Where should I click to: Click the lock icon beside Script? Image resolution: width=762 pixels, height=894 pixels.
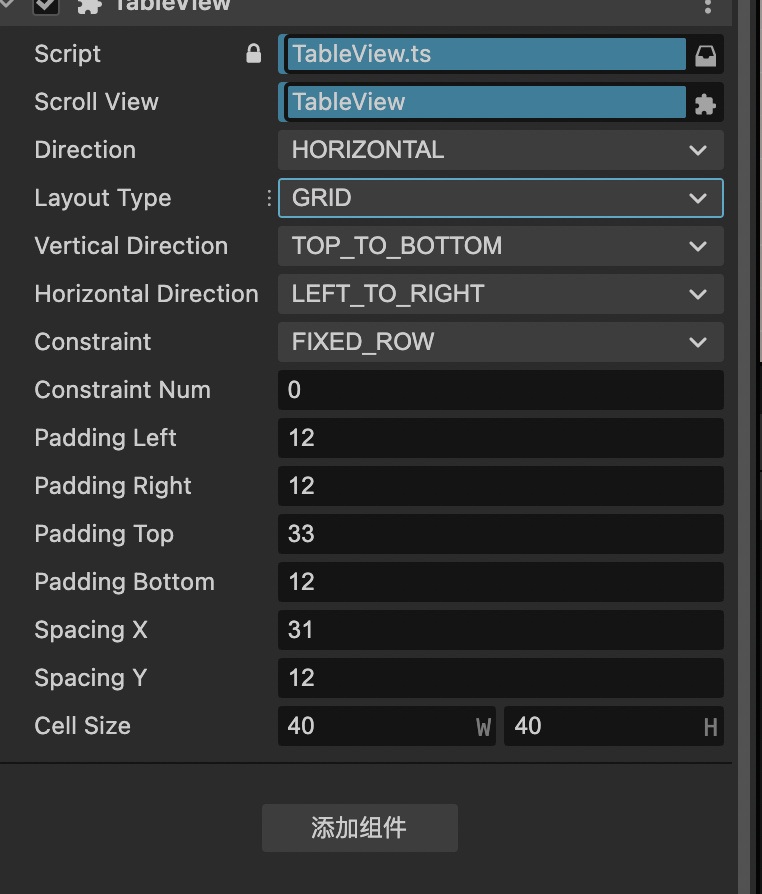point(254,54)
